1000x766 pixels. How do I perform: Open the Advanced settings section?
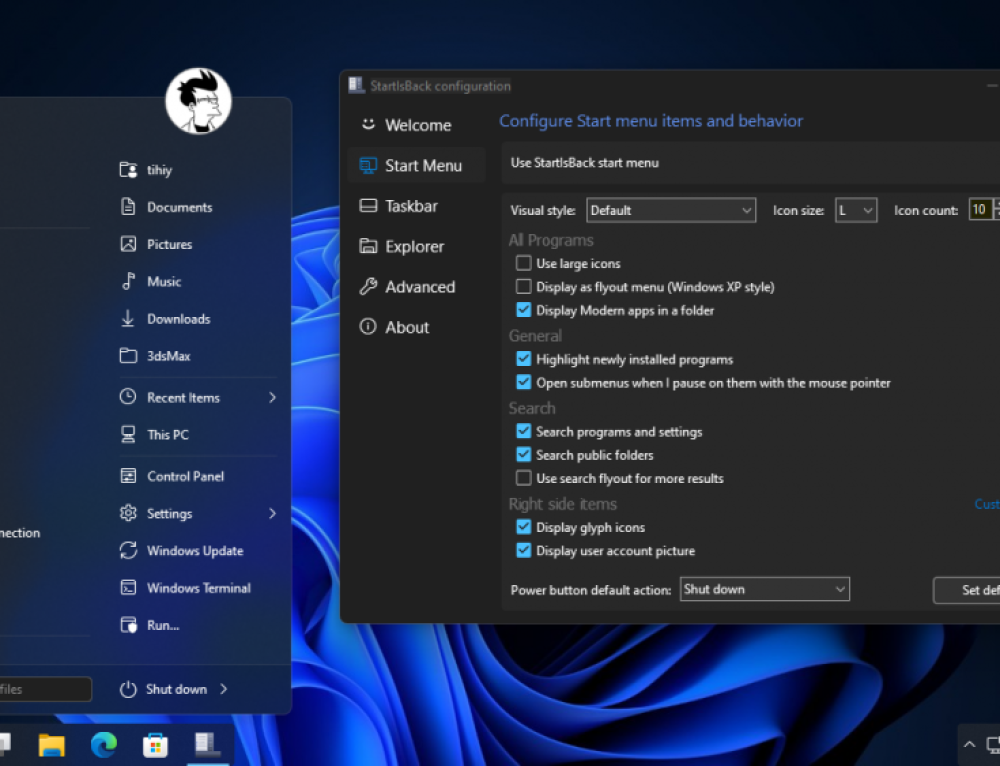click(x=416, y=287)
